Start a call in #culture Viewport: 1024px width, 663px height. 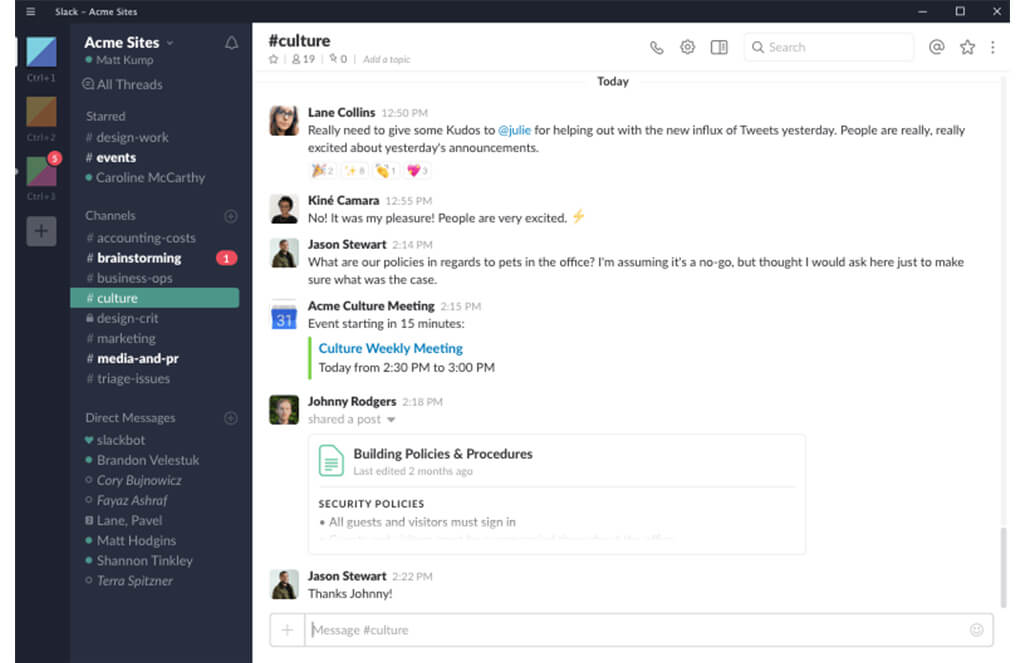pos(656,47)
